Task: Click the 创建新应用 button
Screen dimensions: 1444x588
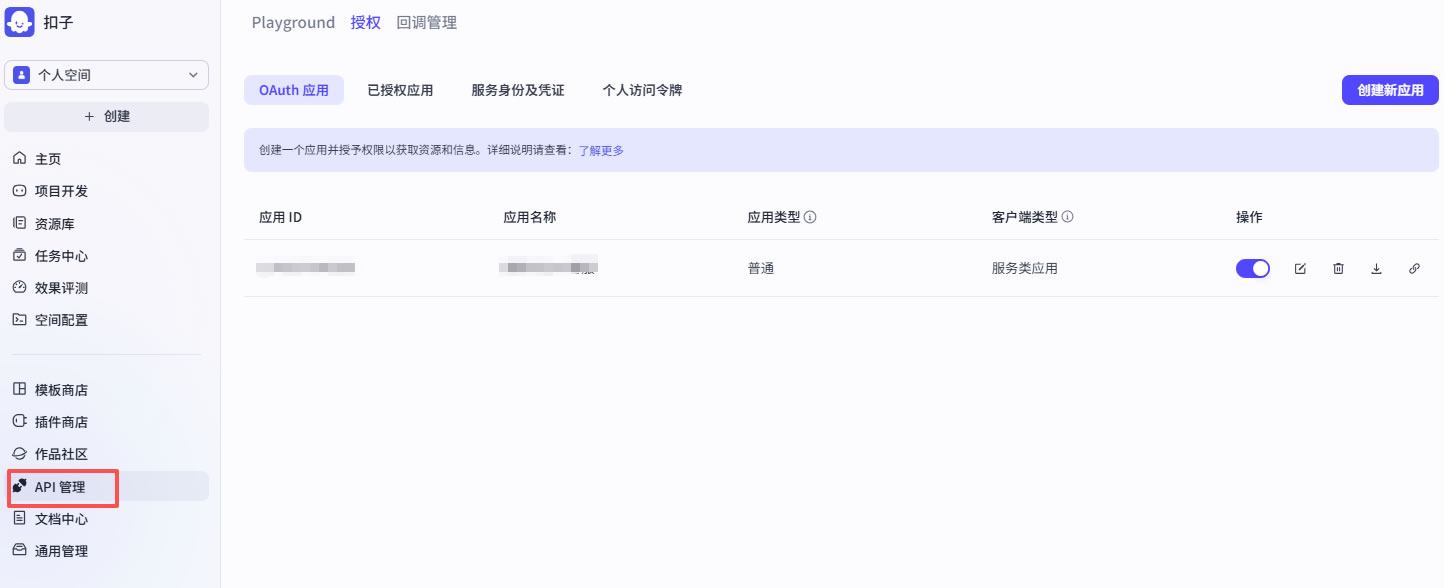Action: (1390, 90)
